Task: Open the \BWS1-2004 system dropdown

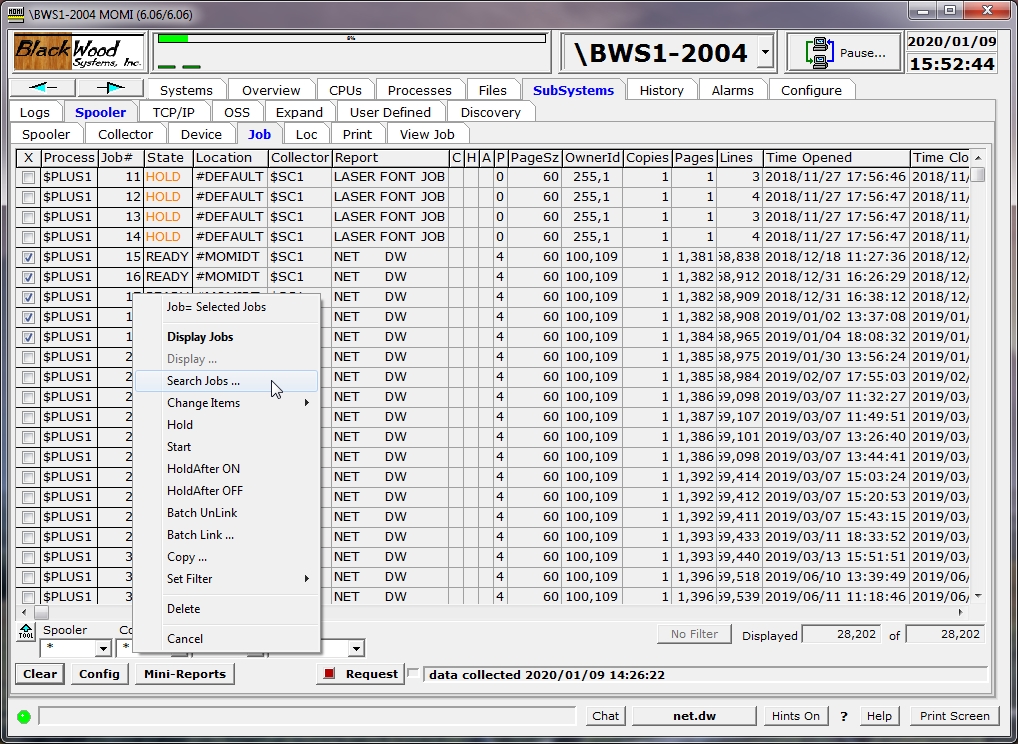Action: pyautogui.click(x=765, y=53)
